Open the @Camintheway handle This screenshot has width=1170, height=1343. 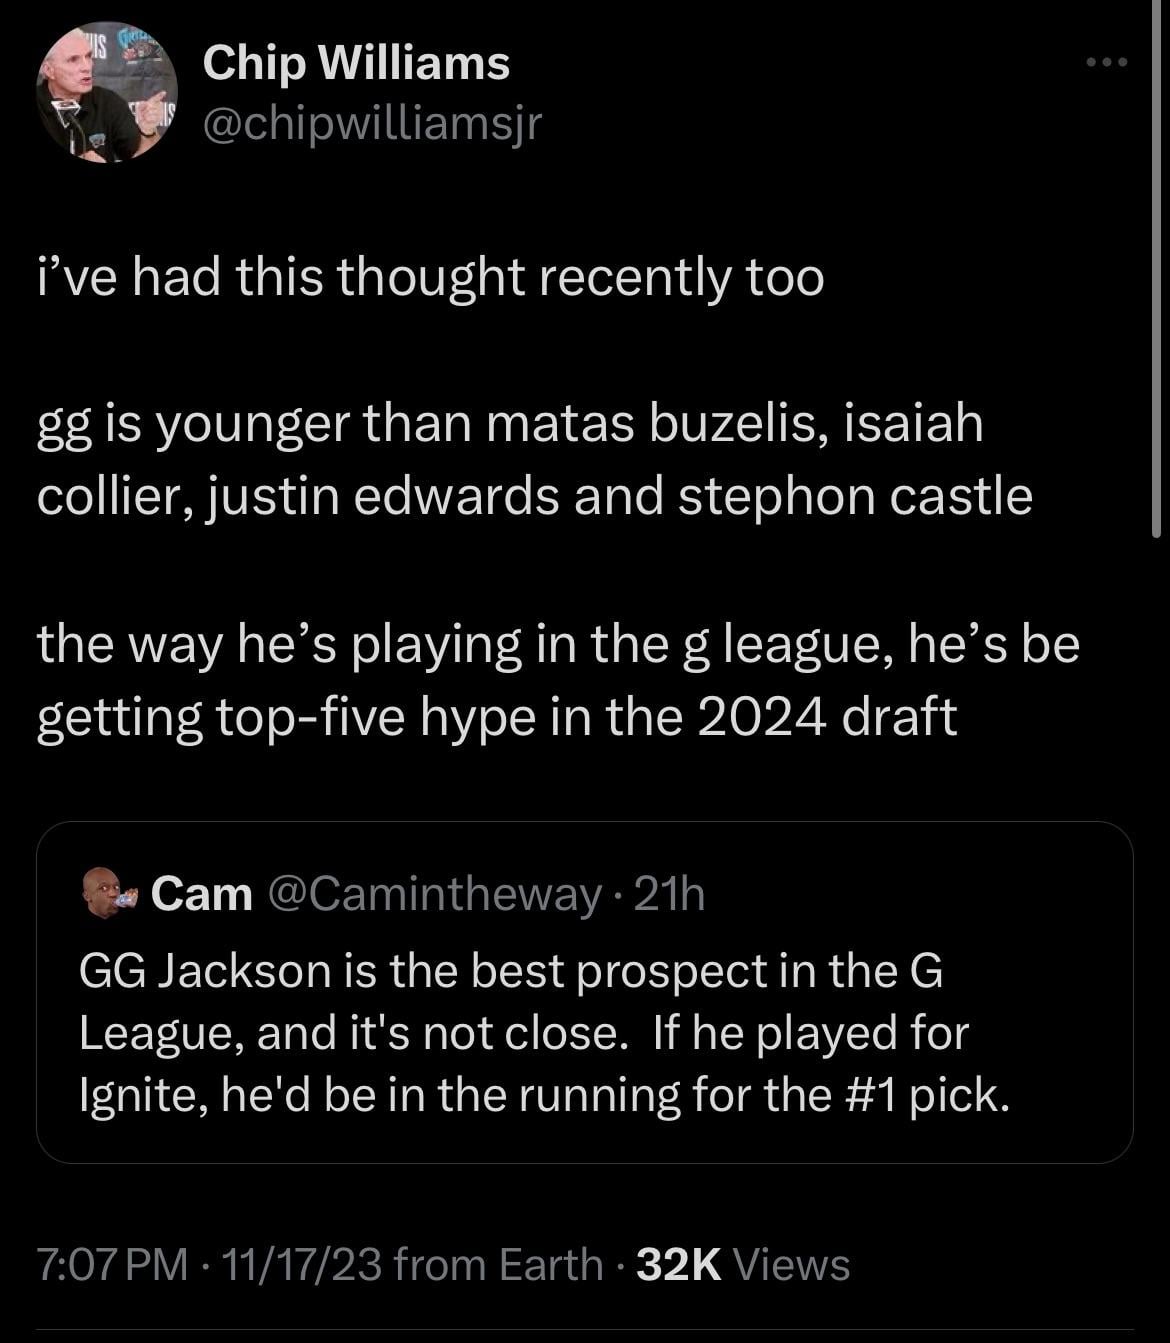pyautogui.click(x=436, y=894)
